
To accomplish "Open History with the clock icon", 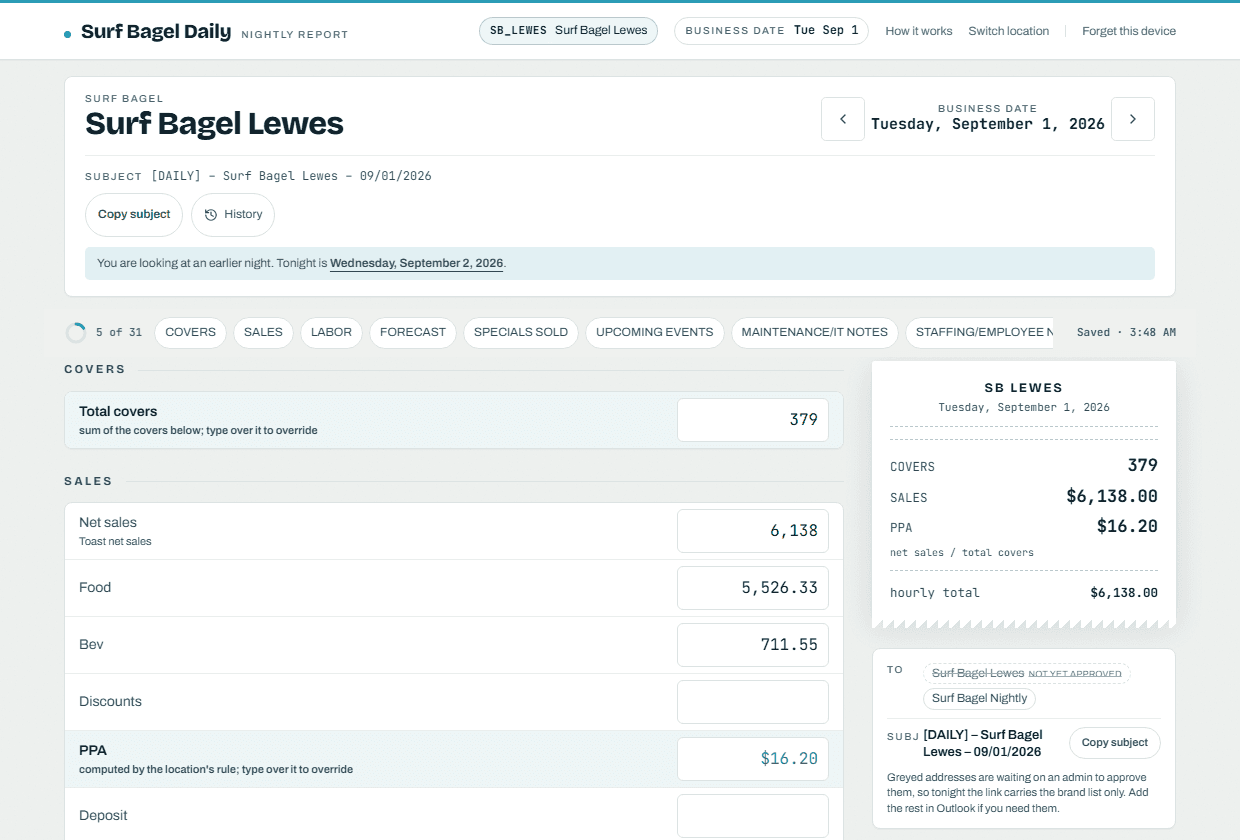I will coord(233,215).
